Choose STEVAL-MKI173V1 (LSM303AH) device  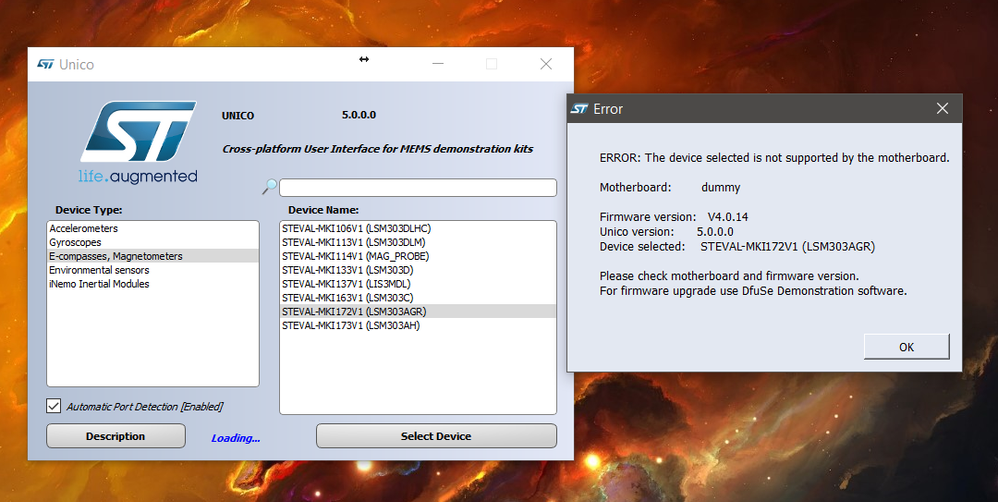click(418, 326)
